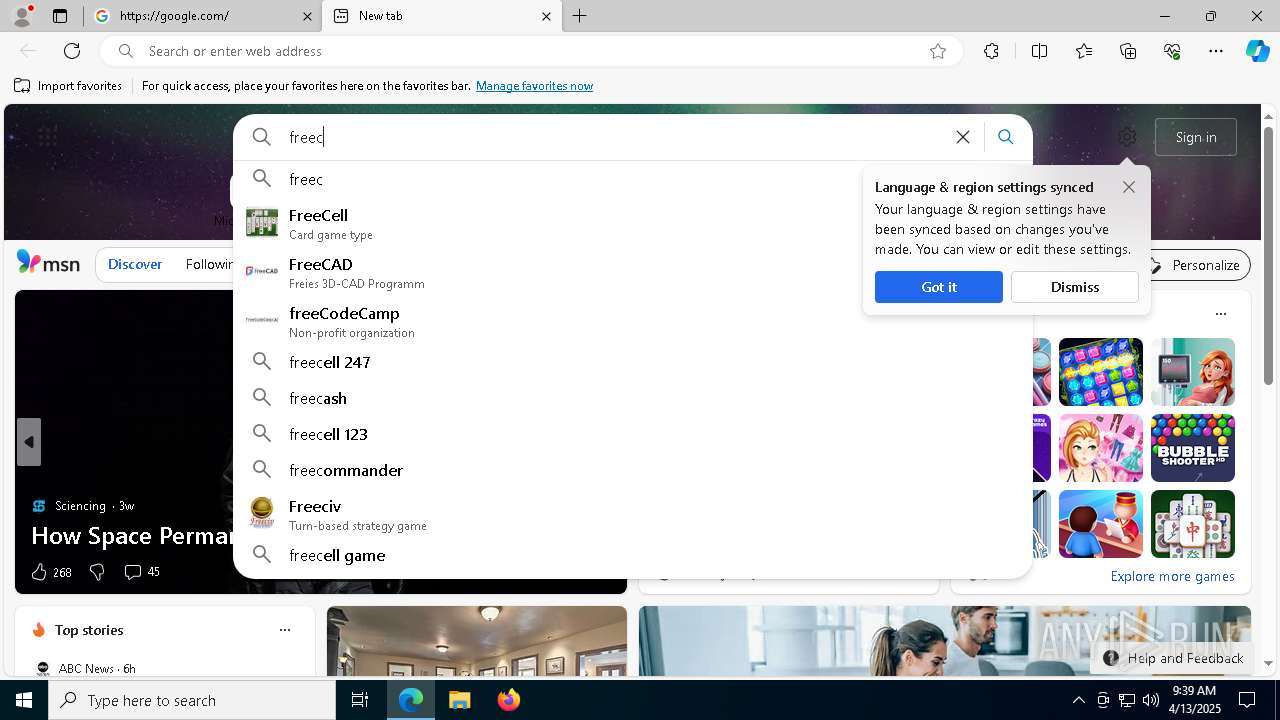
Task: Select the freecell 247 suggestion
Action: (x=632, y=362)
